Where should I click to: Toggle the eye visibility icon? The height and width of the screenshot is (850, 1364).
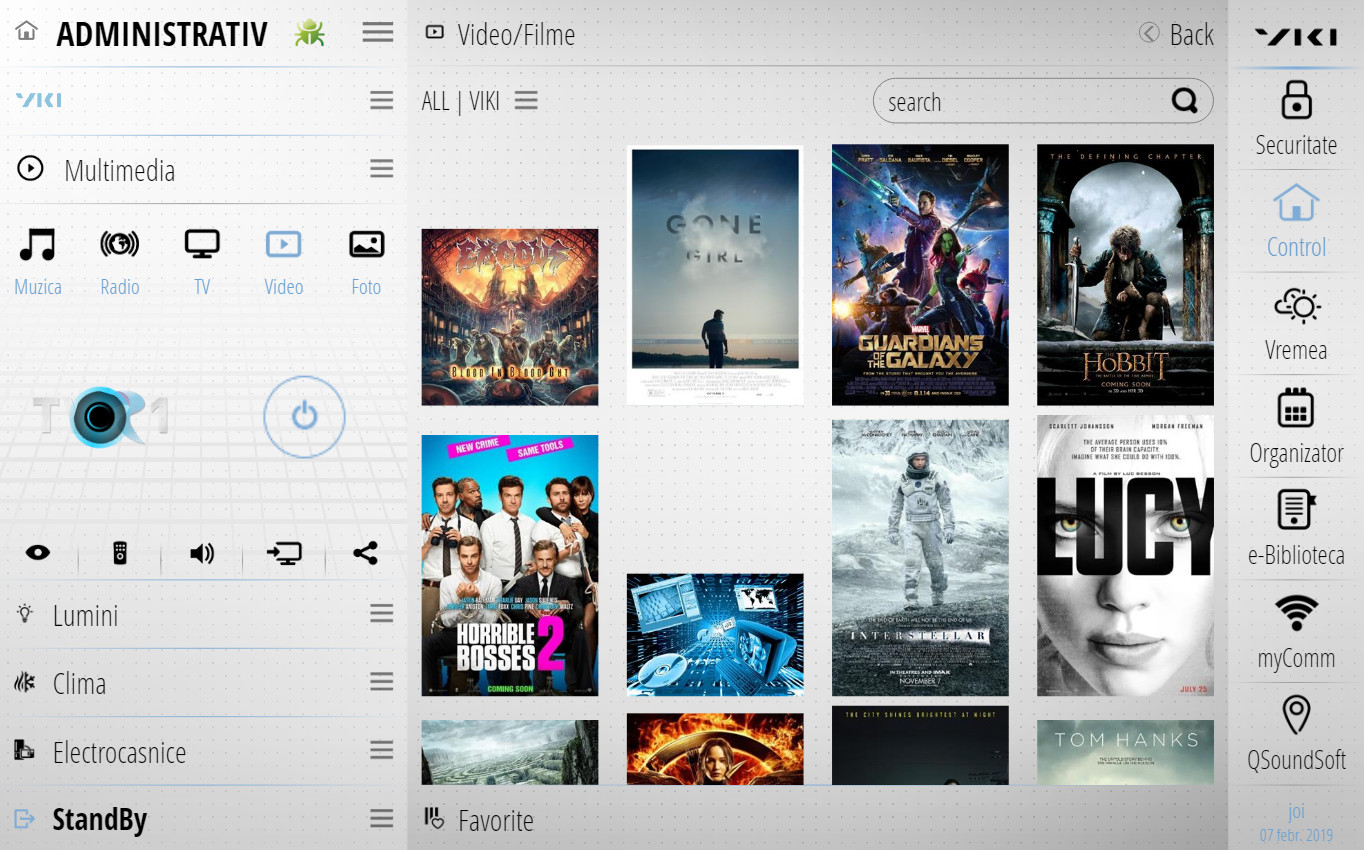click(38, 553)
